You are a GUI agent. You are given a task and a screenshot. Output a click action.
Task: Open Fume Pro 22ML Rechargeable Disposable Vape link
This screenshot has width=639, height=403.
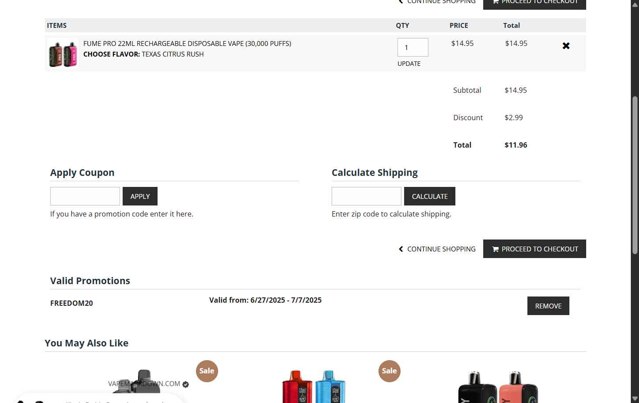click(x=187, y=43)
